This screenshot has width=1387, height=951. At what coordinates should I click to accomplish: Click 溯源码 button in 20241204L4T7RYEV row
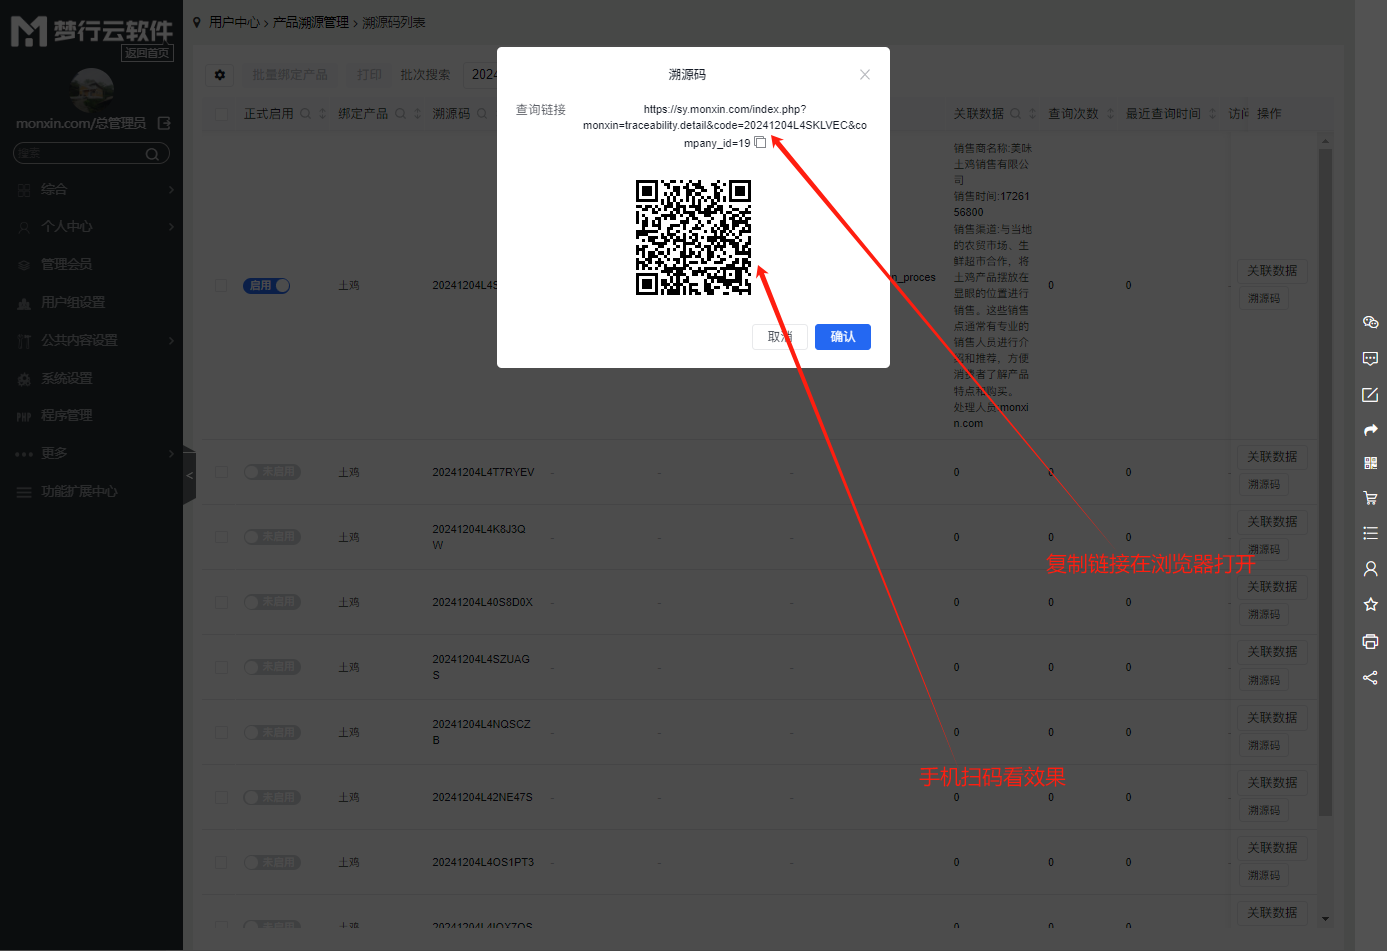pos(1264,484)
